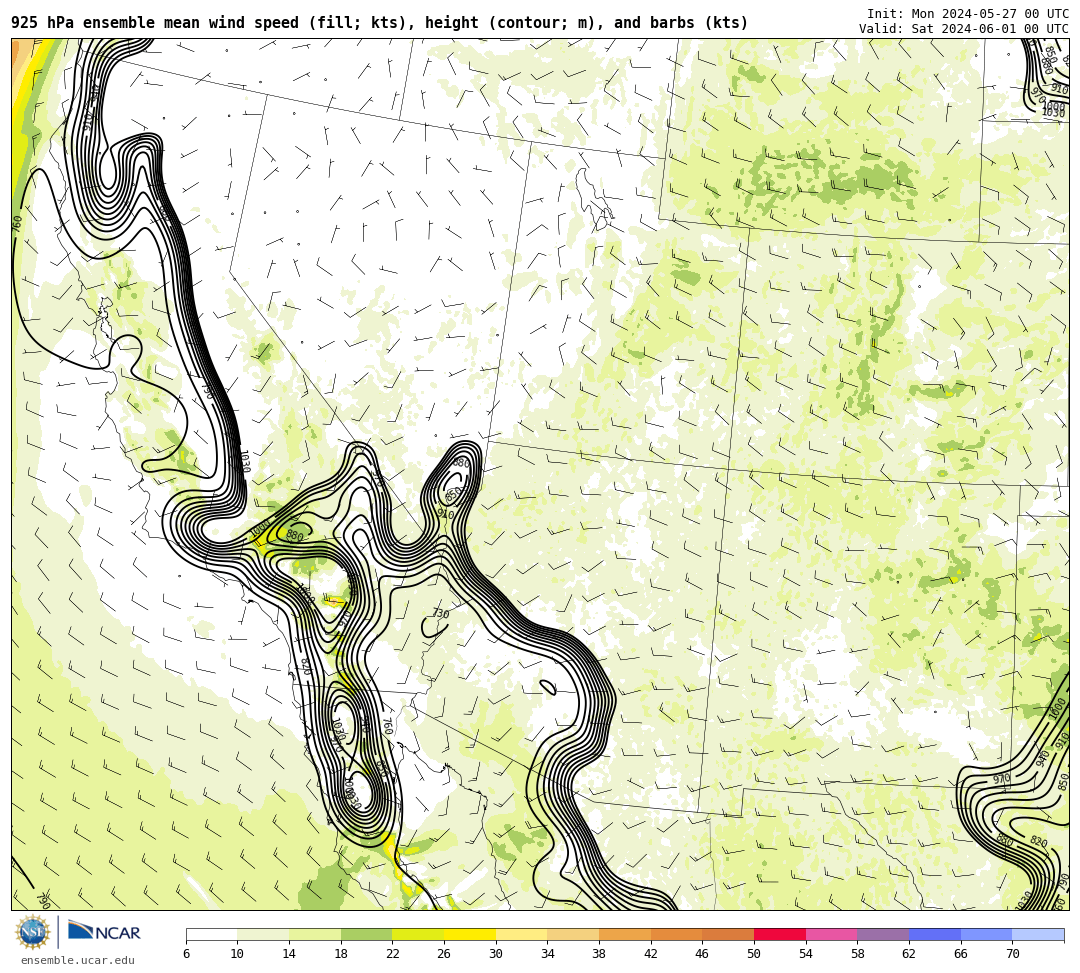
Task: Pick the pale blue above-70 kts legend color
Action: coord(1038,935)
